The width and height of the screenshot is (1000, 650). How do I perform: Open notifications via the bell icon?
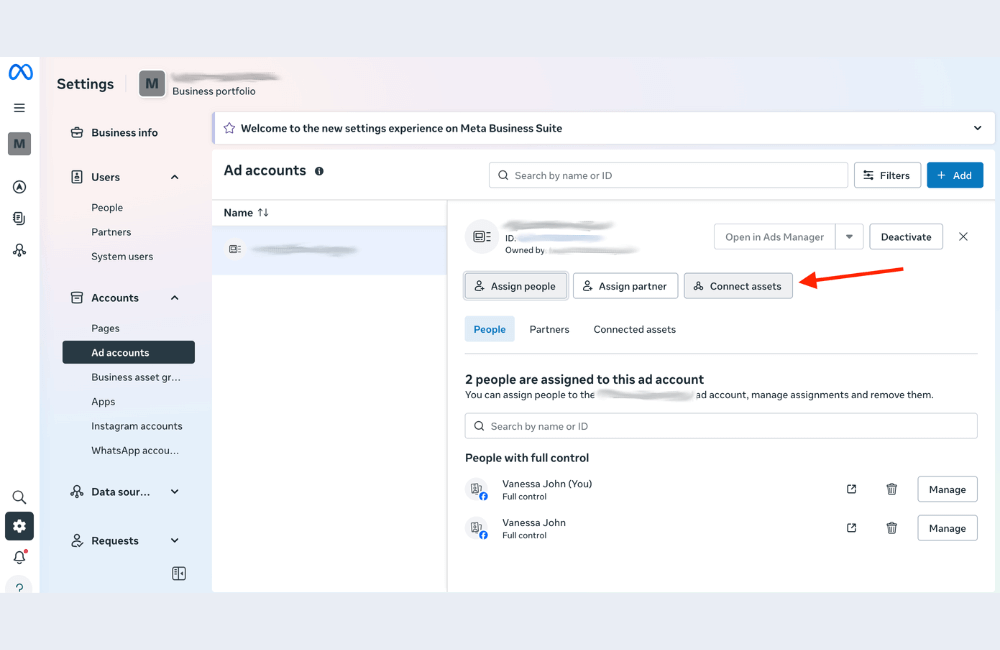pos(19,558)
